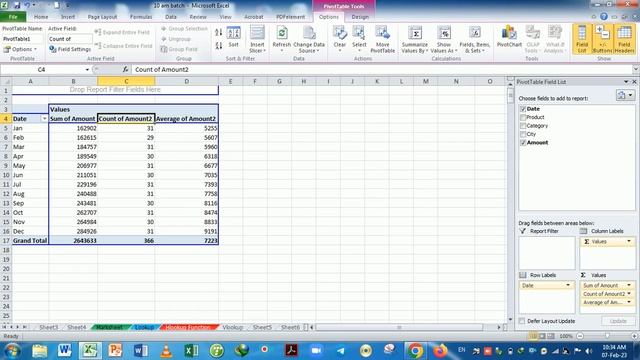
Task: Open PivotTable Options button
Action: point(20,49)
